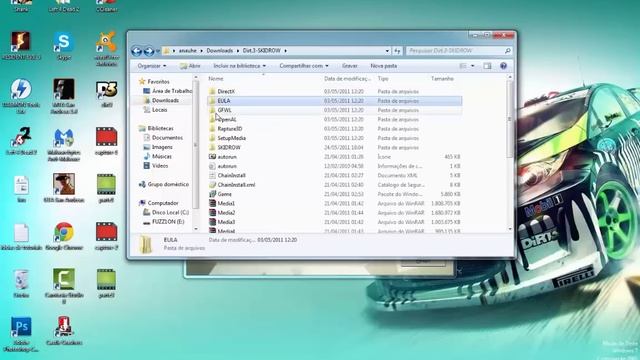Image resolution: width=640 pixels, height=360 pixels.
Task: Select the Media3 WinRAR archive
Action: coord(226,222)
